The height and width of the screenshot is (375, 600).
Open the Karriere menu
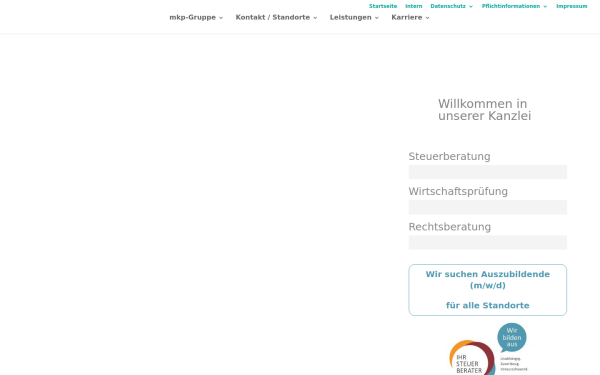coord(407,18)
